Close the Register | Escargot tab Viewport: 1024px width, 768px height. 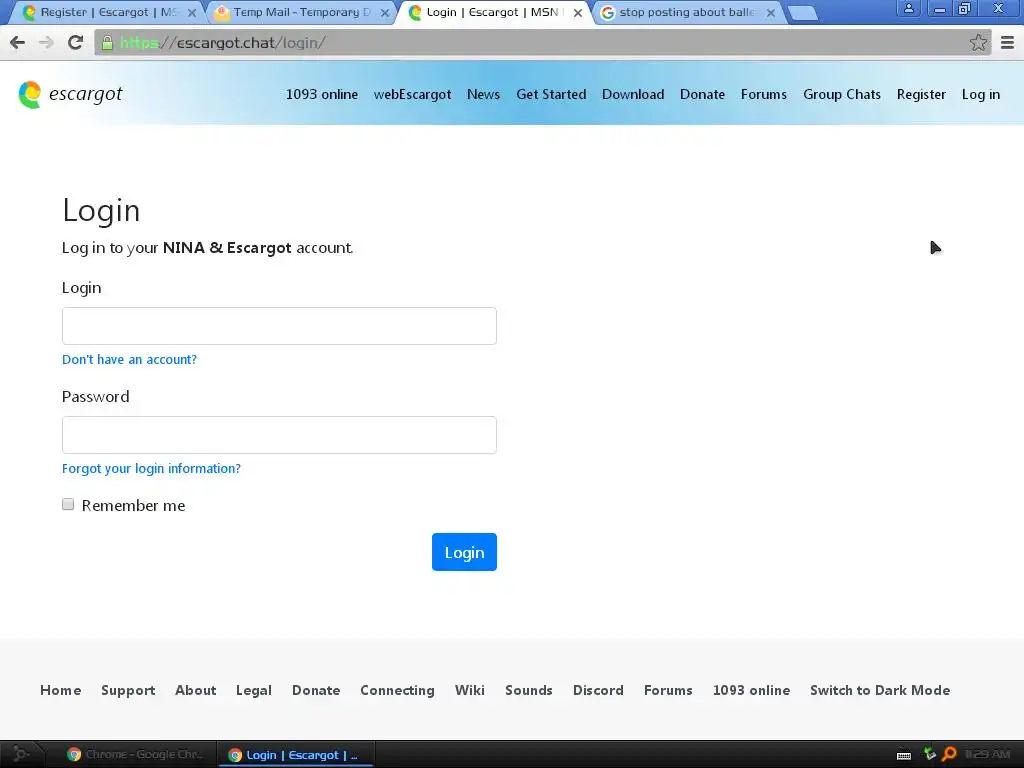click(x=192, y=12)
